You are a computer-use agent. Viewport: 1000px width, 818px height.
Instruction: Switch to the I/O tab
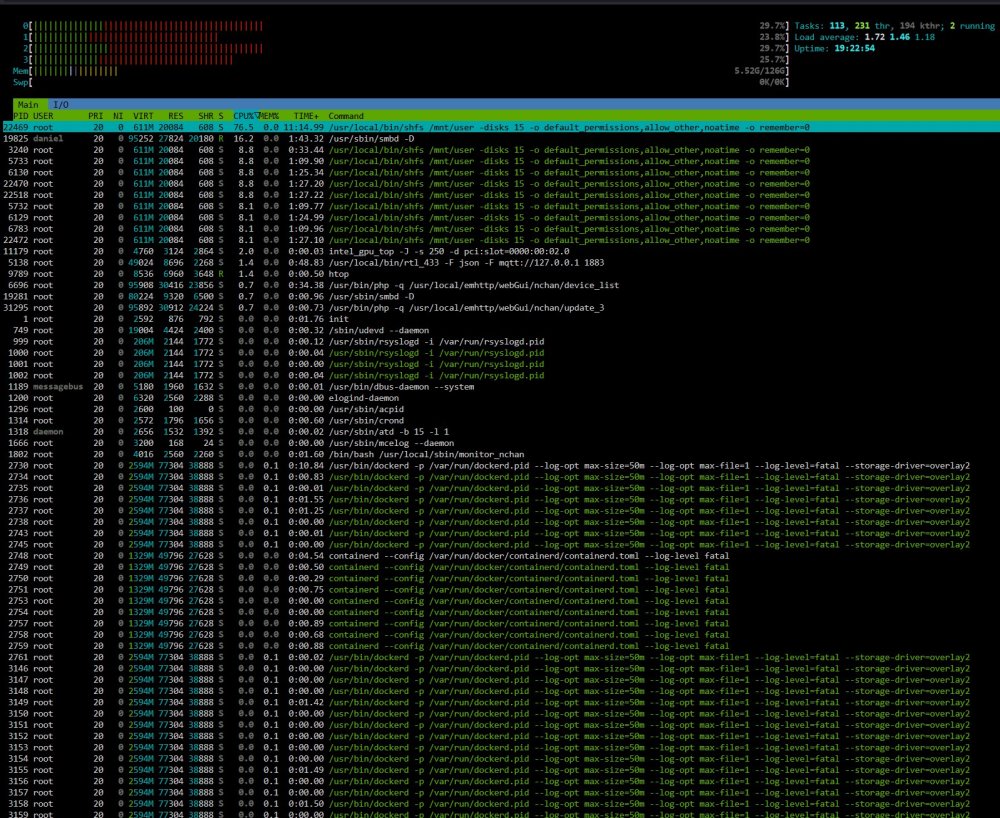pyautogui.click(x=61, y=105)
